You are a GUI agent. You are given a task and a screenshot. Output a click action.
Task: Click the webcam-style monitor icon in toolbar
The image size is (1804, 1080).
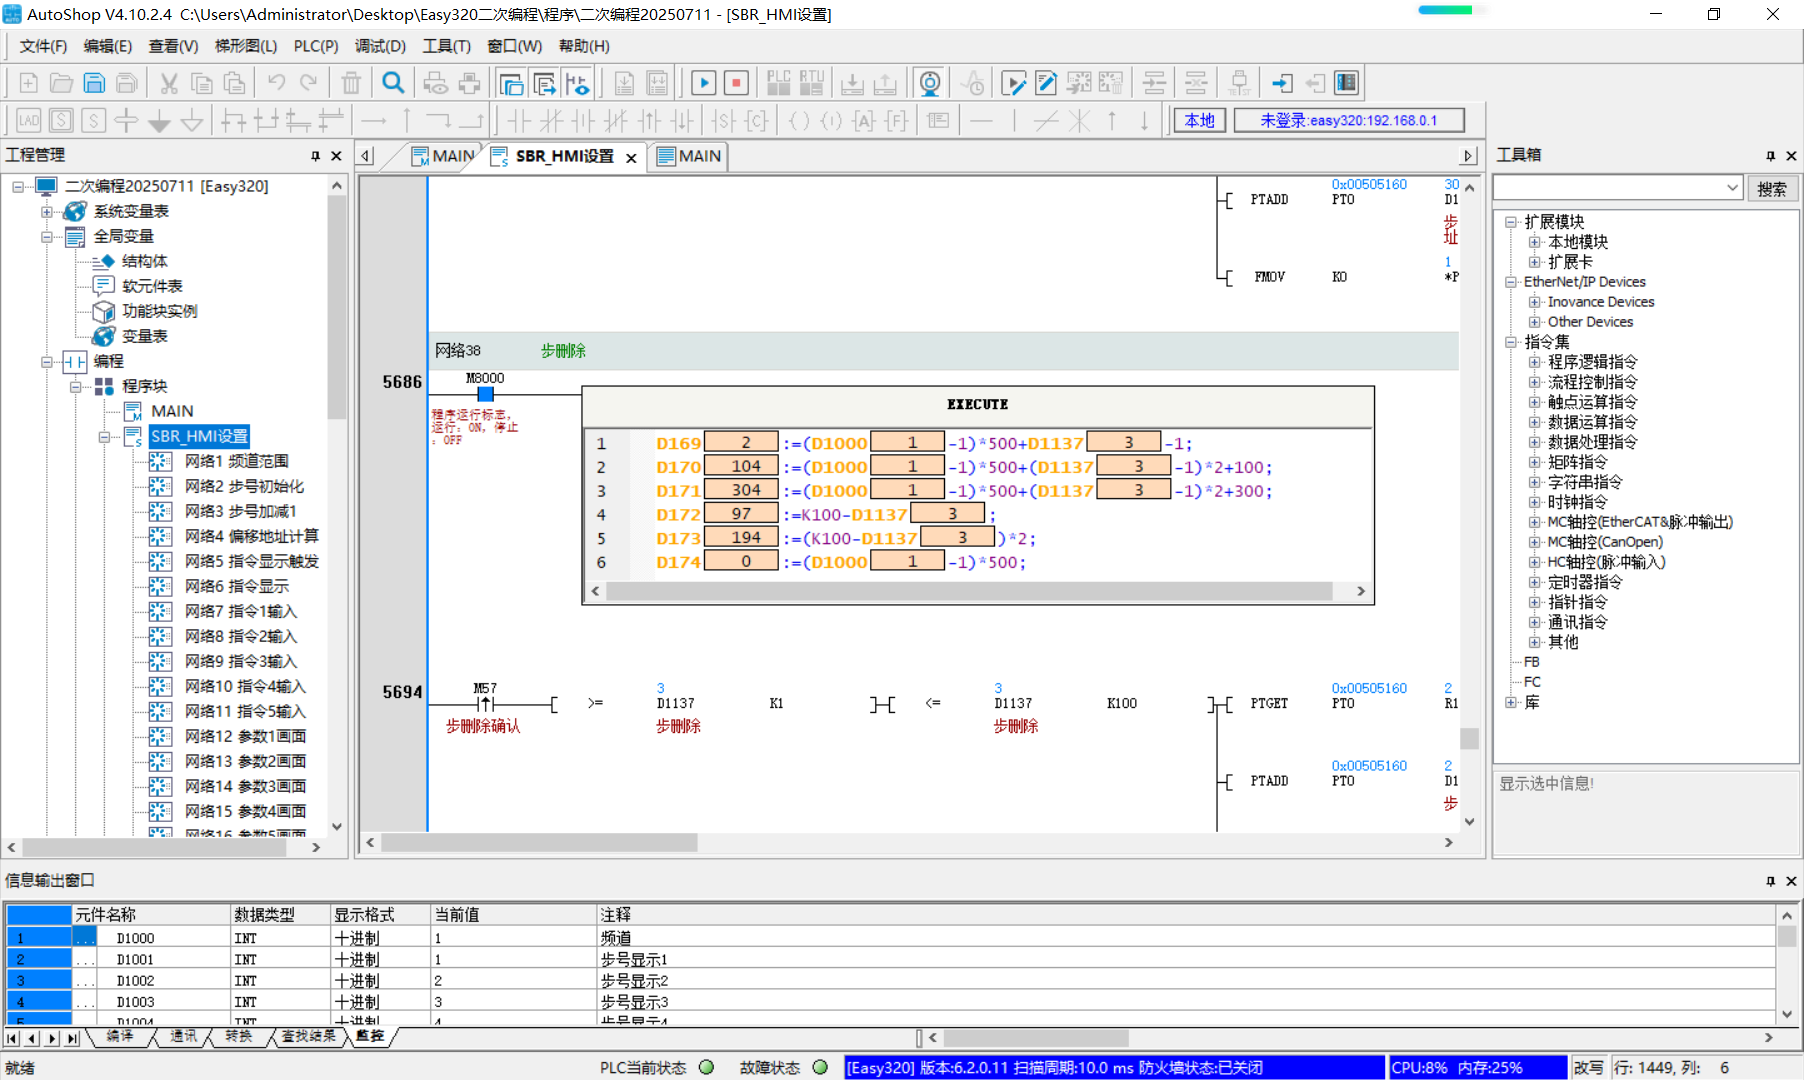tap(929, 83)
